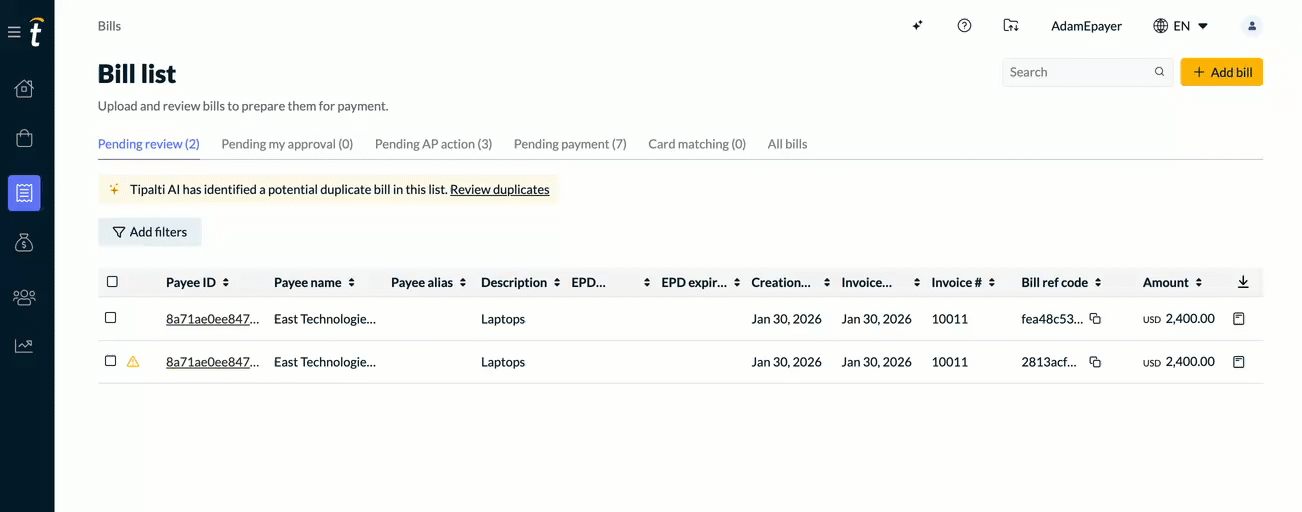The width and height of the screenshot is (1302, 512).
Task: Open the money bag payments sidebar icon
Action: (x=24, y=243)
